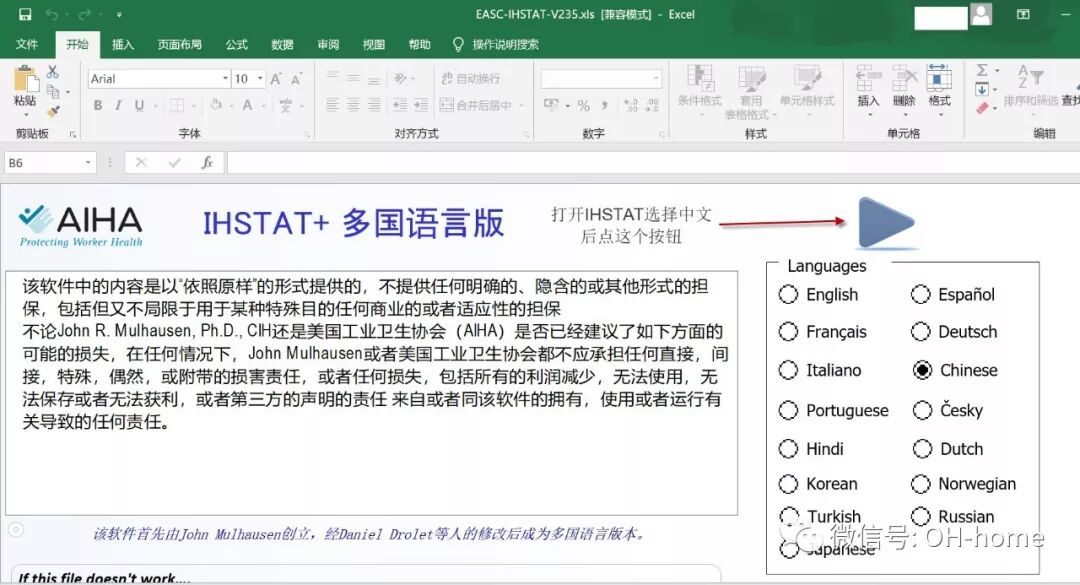Open Merge and Center (合并后居中) dropdown arrow
Viewport: 1080px width, 585px height.
[x=521, y=105]
